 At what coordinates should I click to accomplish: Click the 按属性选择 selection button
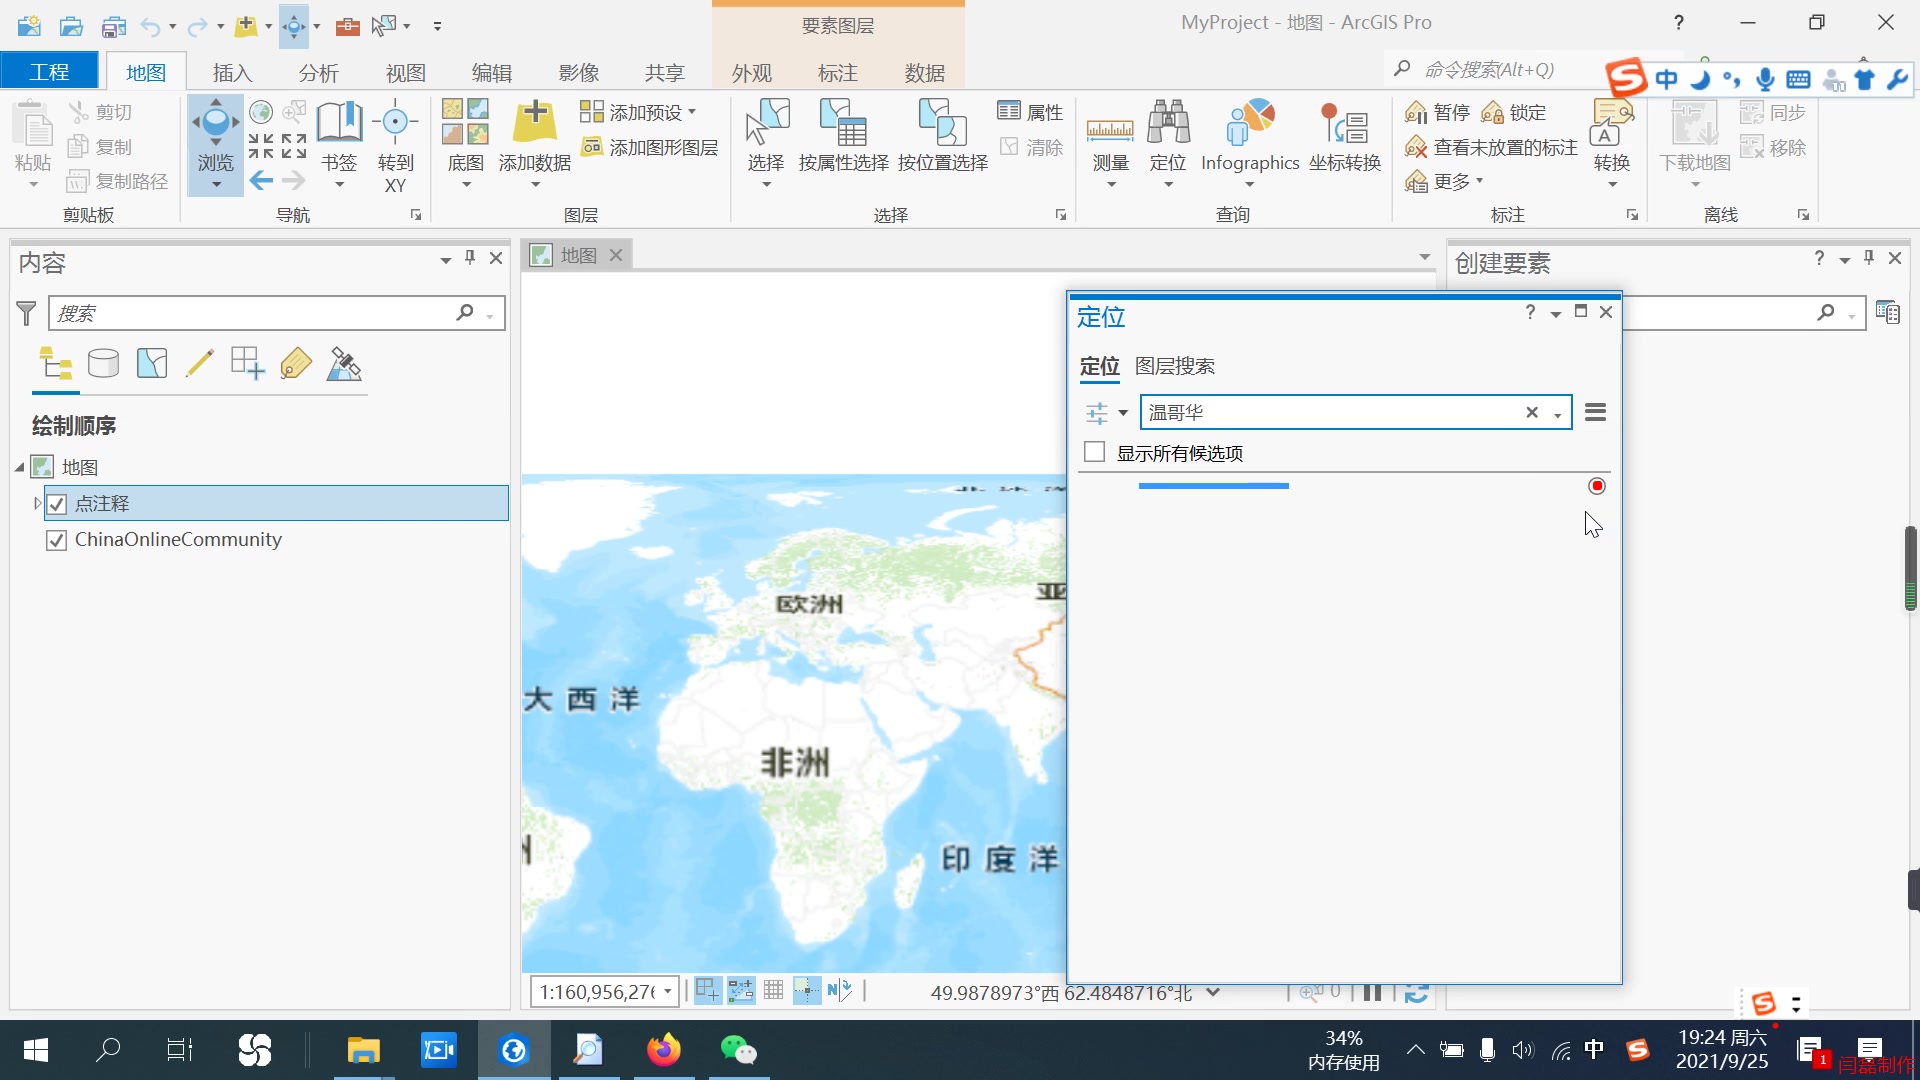click(844, 135)
